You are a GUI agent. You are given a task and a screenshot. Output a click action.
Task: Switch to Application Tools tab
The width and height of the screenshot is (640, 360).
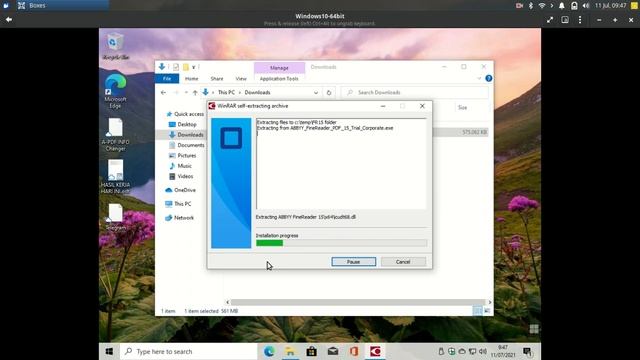(x=279, y=78)
